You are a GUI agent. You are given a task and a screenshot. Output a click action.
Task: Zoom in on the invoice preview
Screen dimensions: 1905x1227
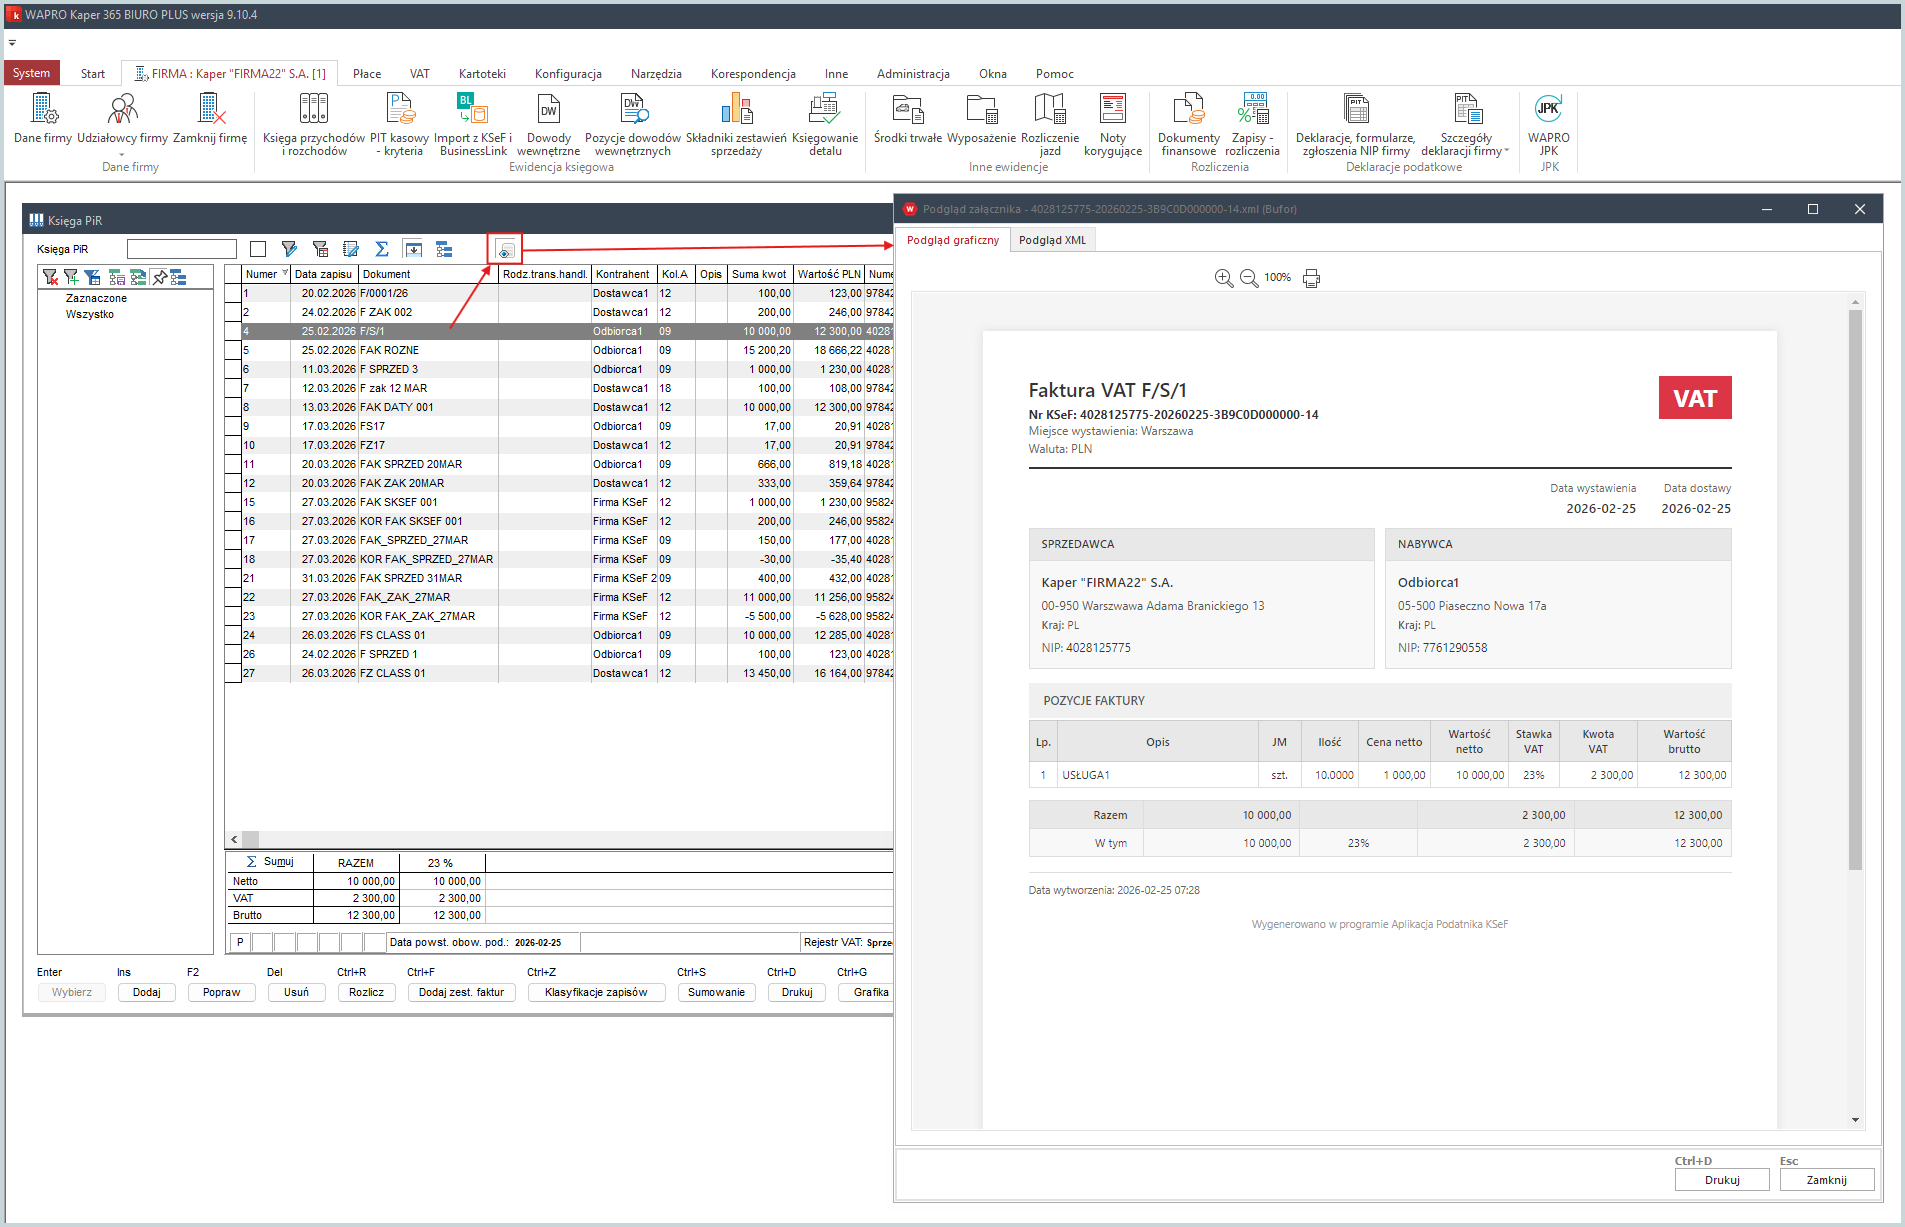tap(1223, 278)
